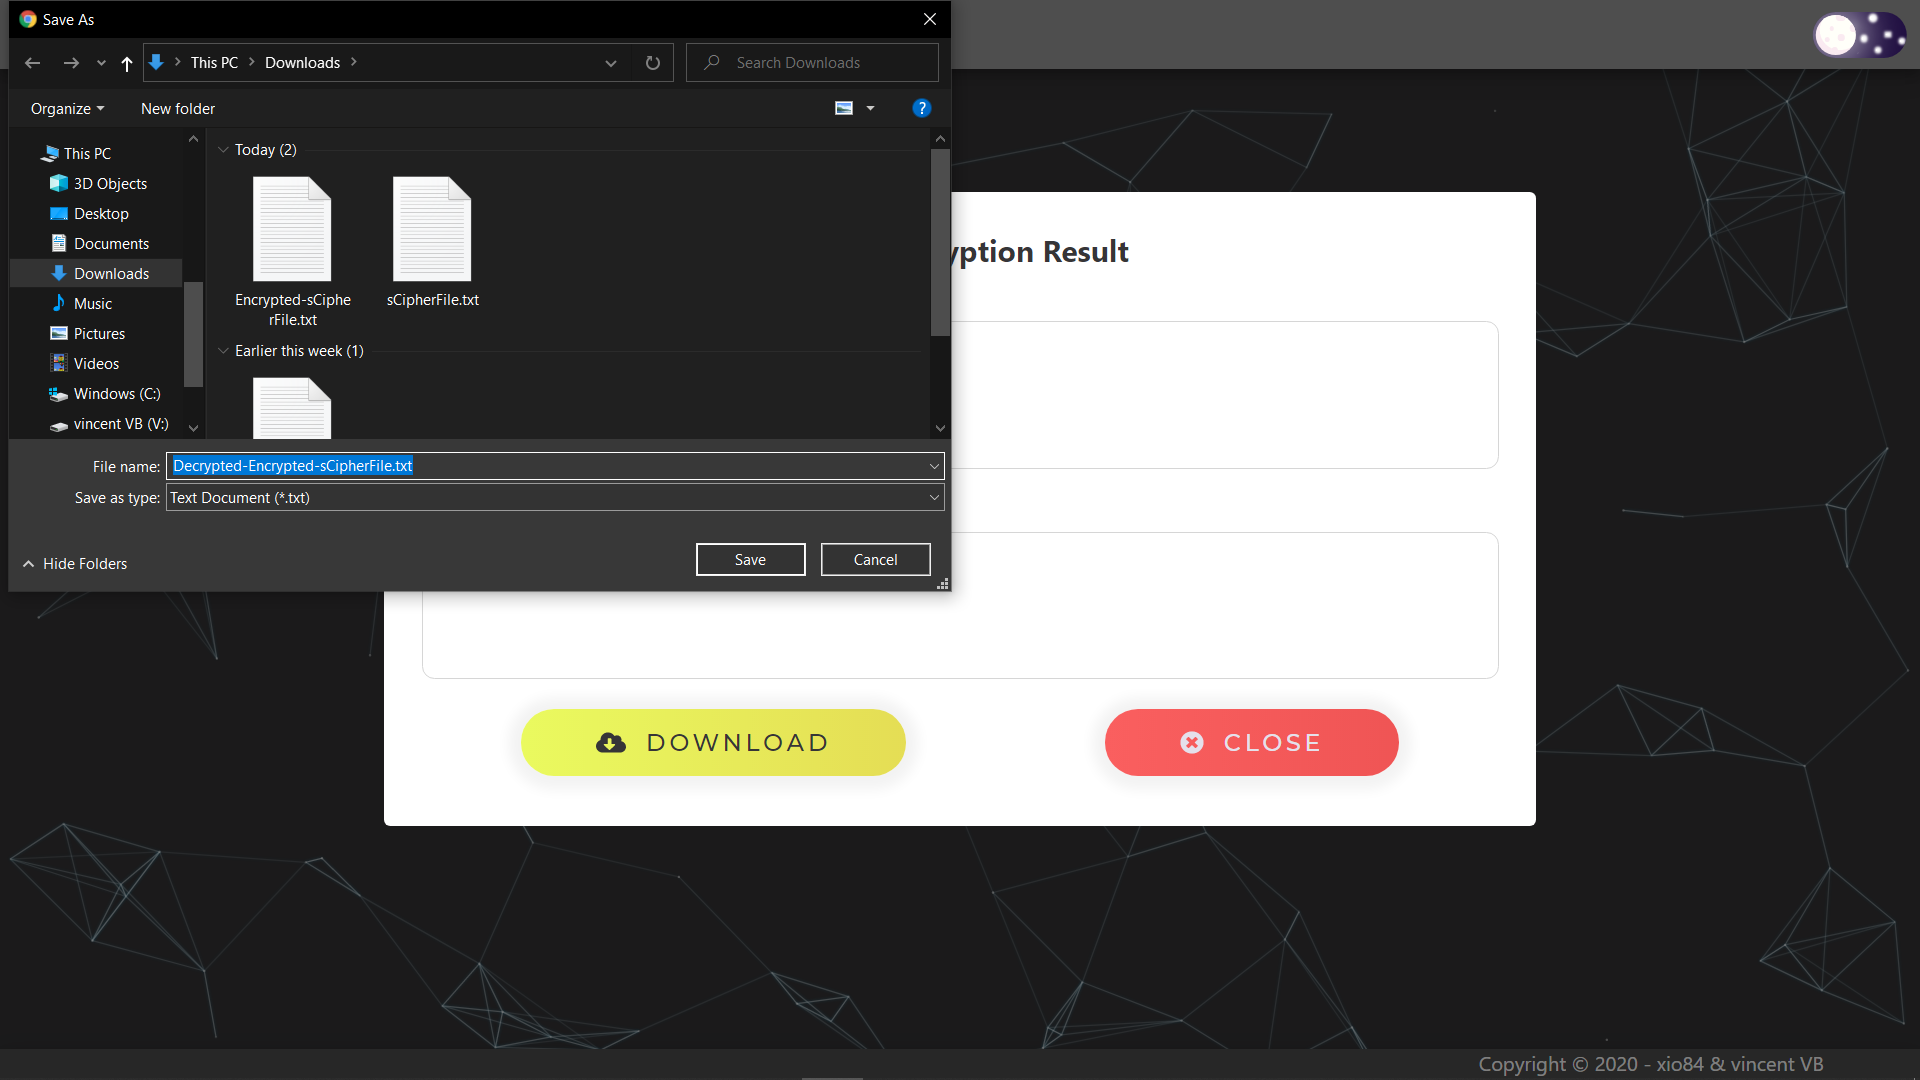Screen dimensions: 1920x1080
Task: Click the New folder icon
Action: point(178,108)
